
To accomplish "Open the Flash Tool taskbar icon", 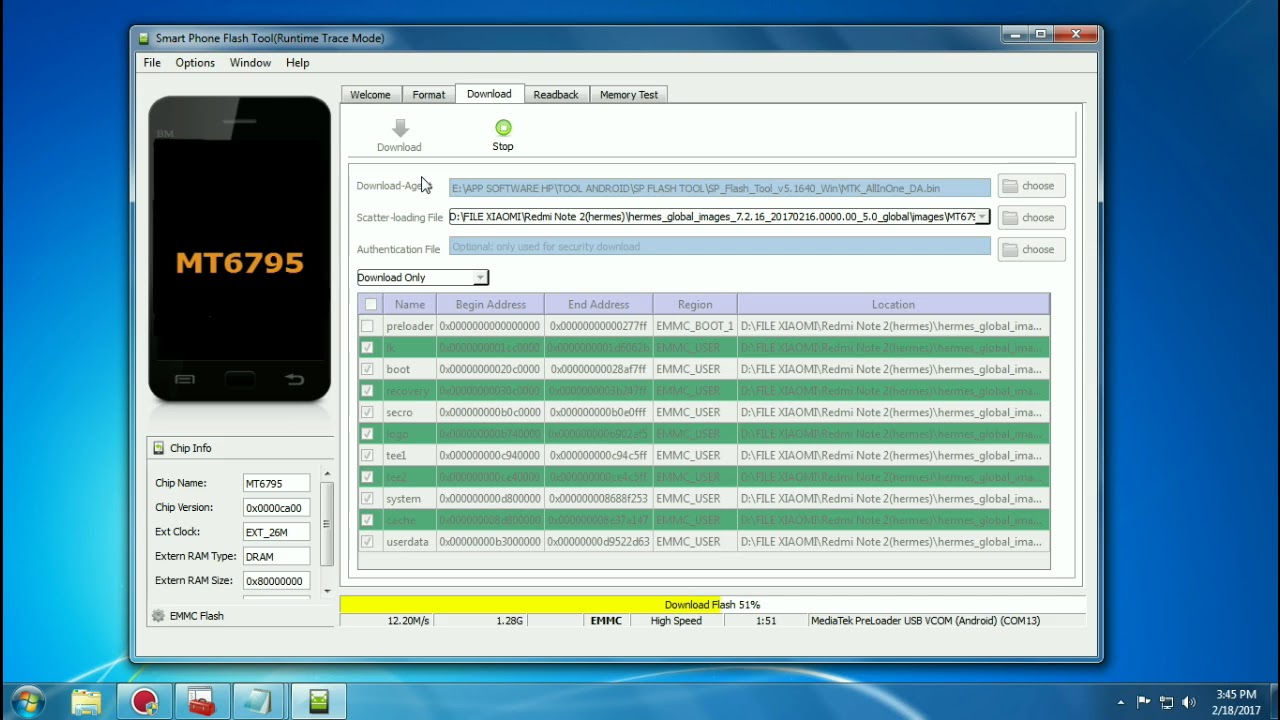I will pyautogui.click(x=318, y=702).
